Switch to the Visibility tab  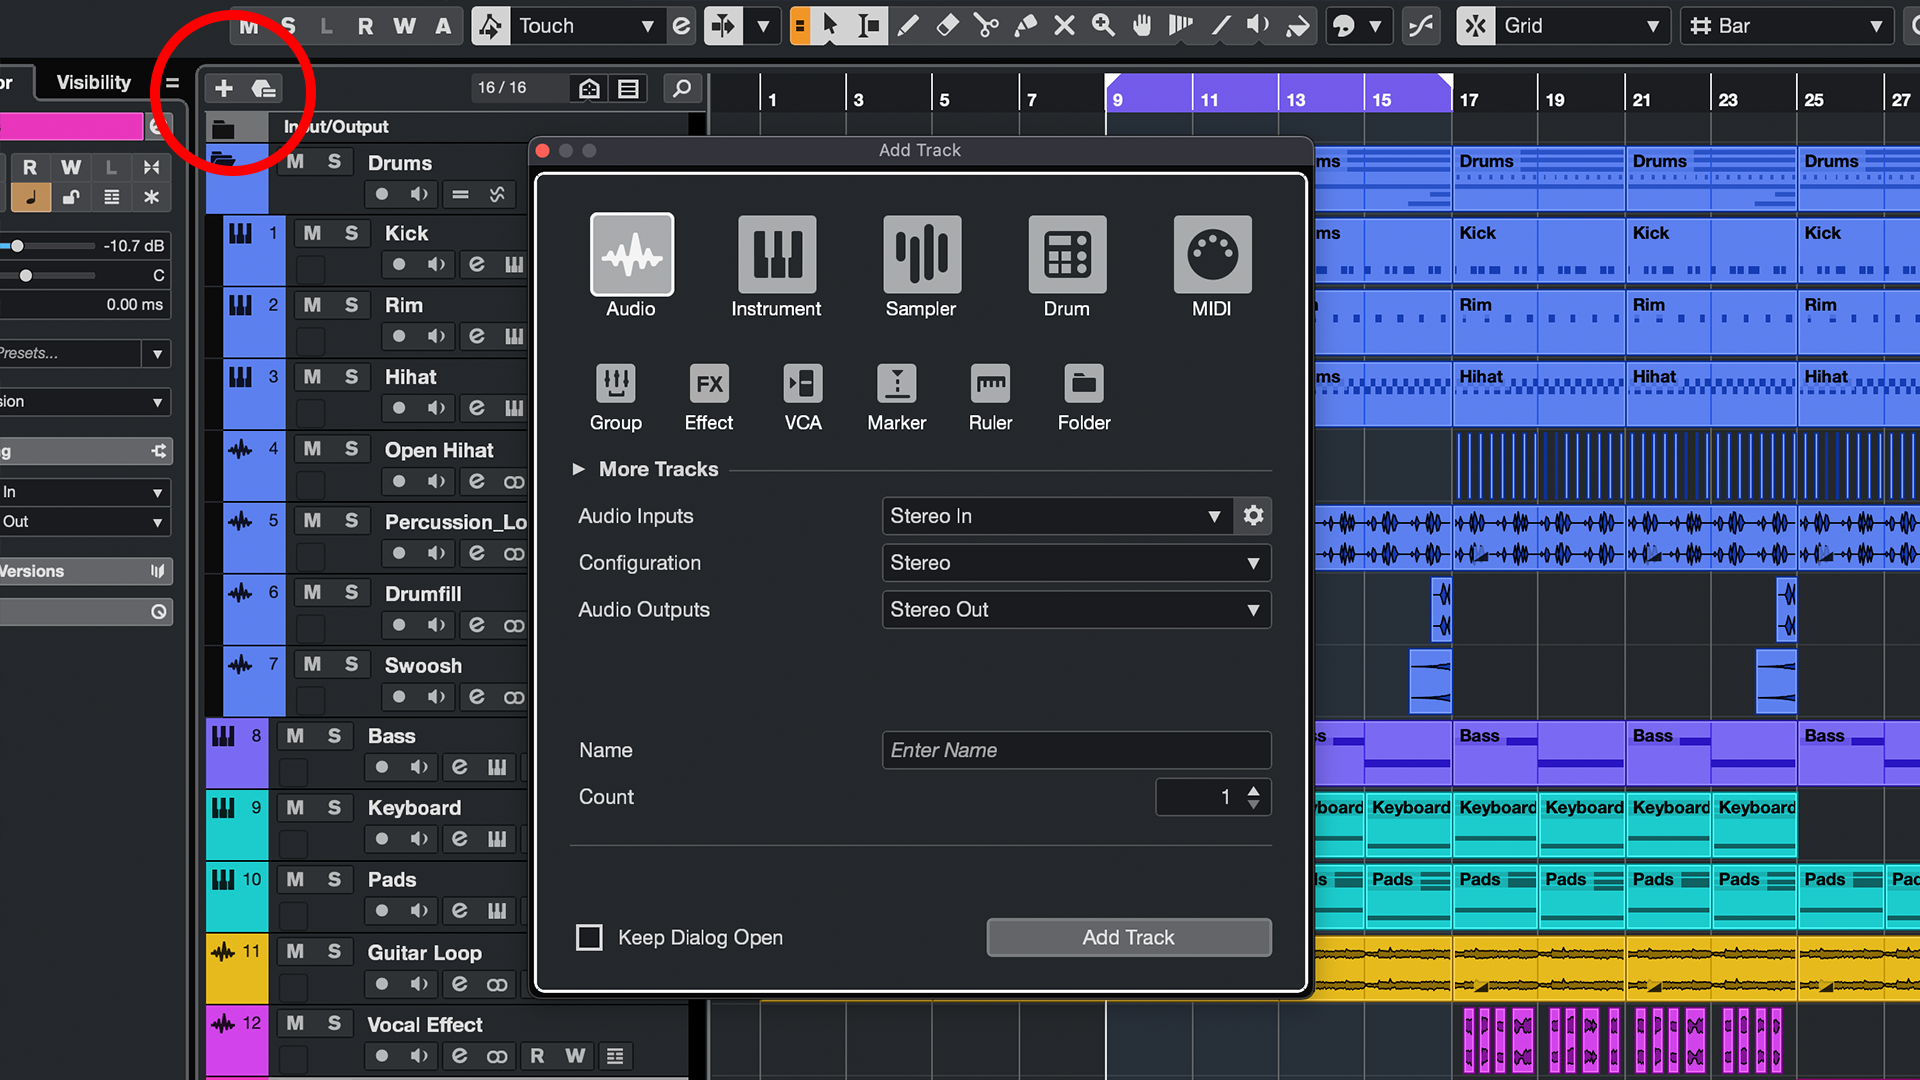92,82
